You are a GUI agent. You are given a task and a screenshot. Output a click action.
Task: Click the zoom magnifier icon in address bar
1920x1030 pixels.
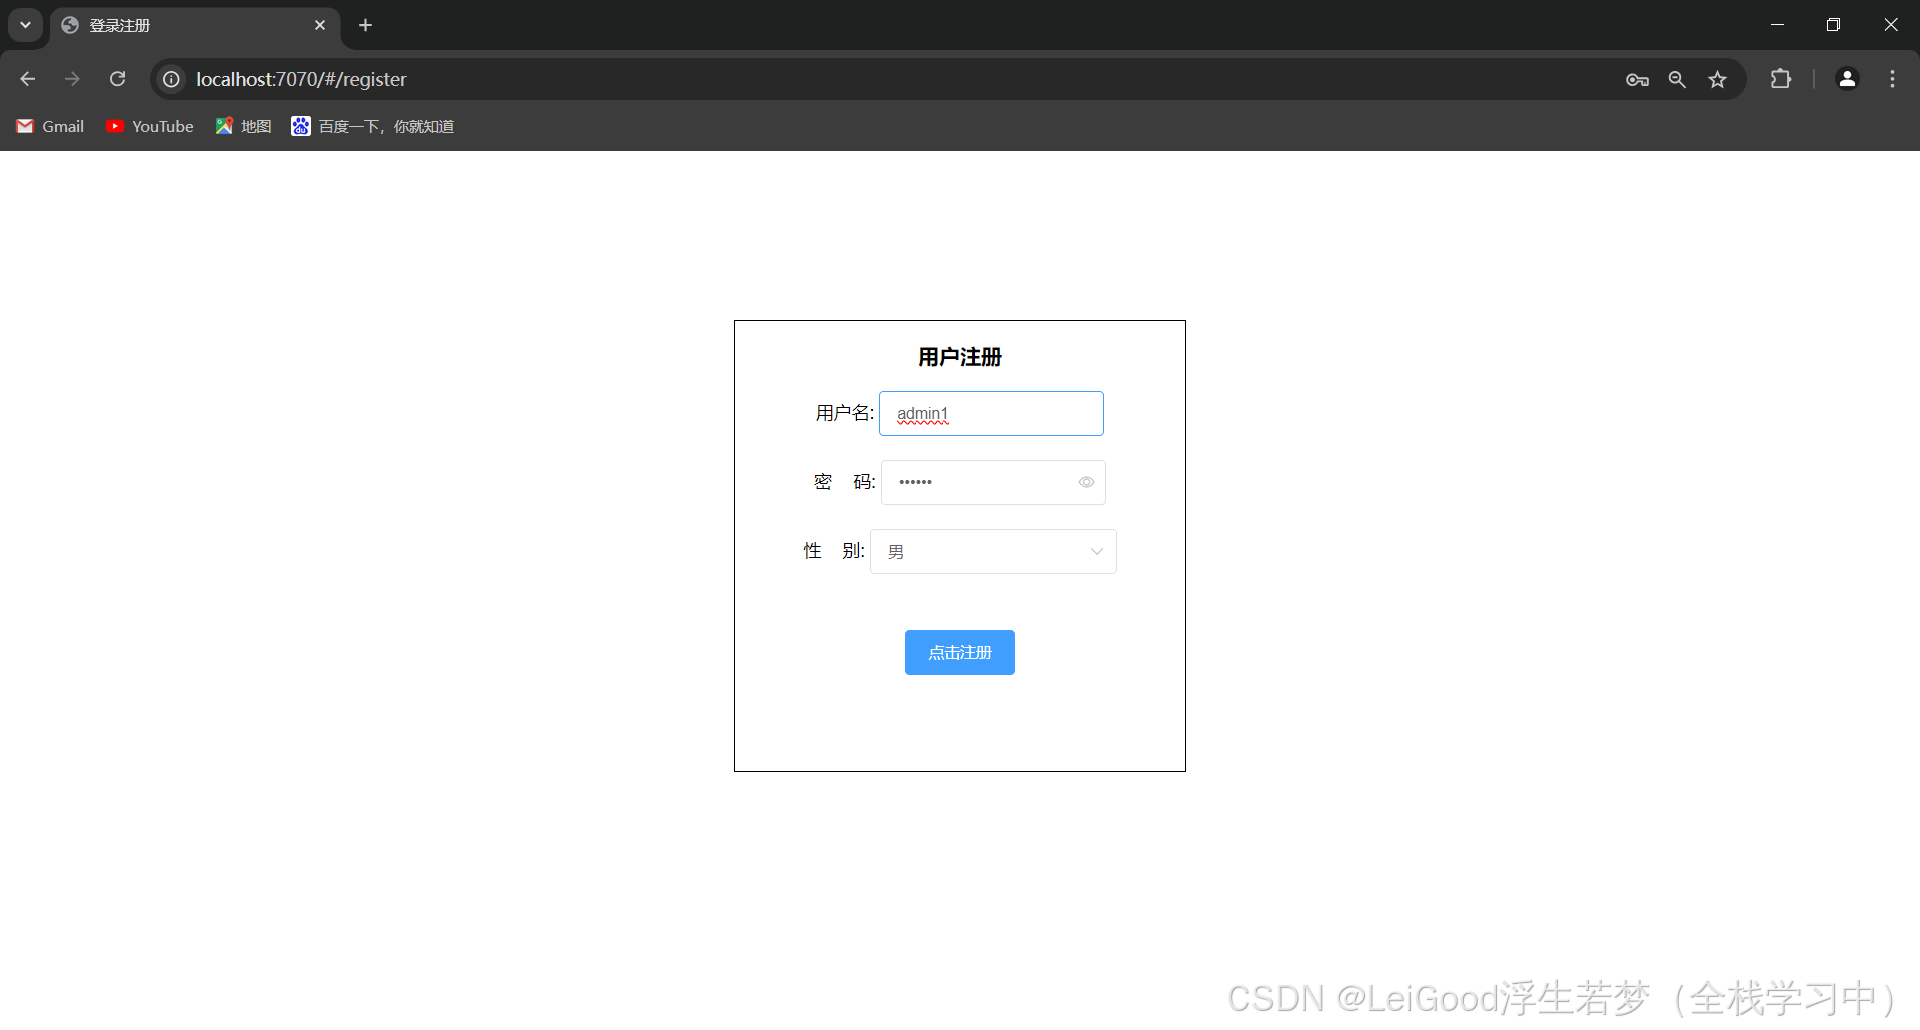[1677, 79]
